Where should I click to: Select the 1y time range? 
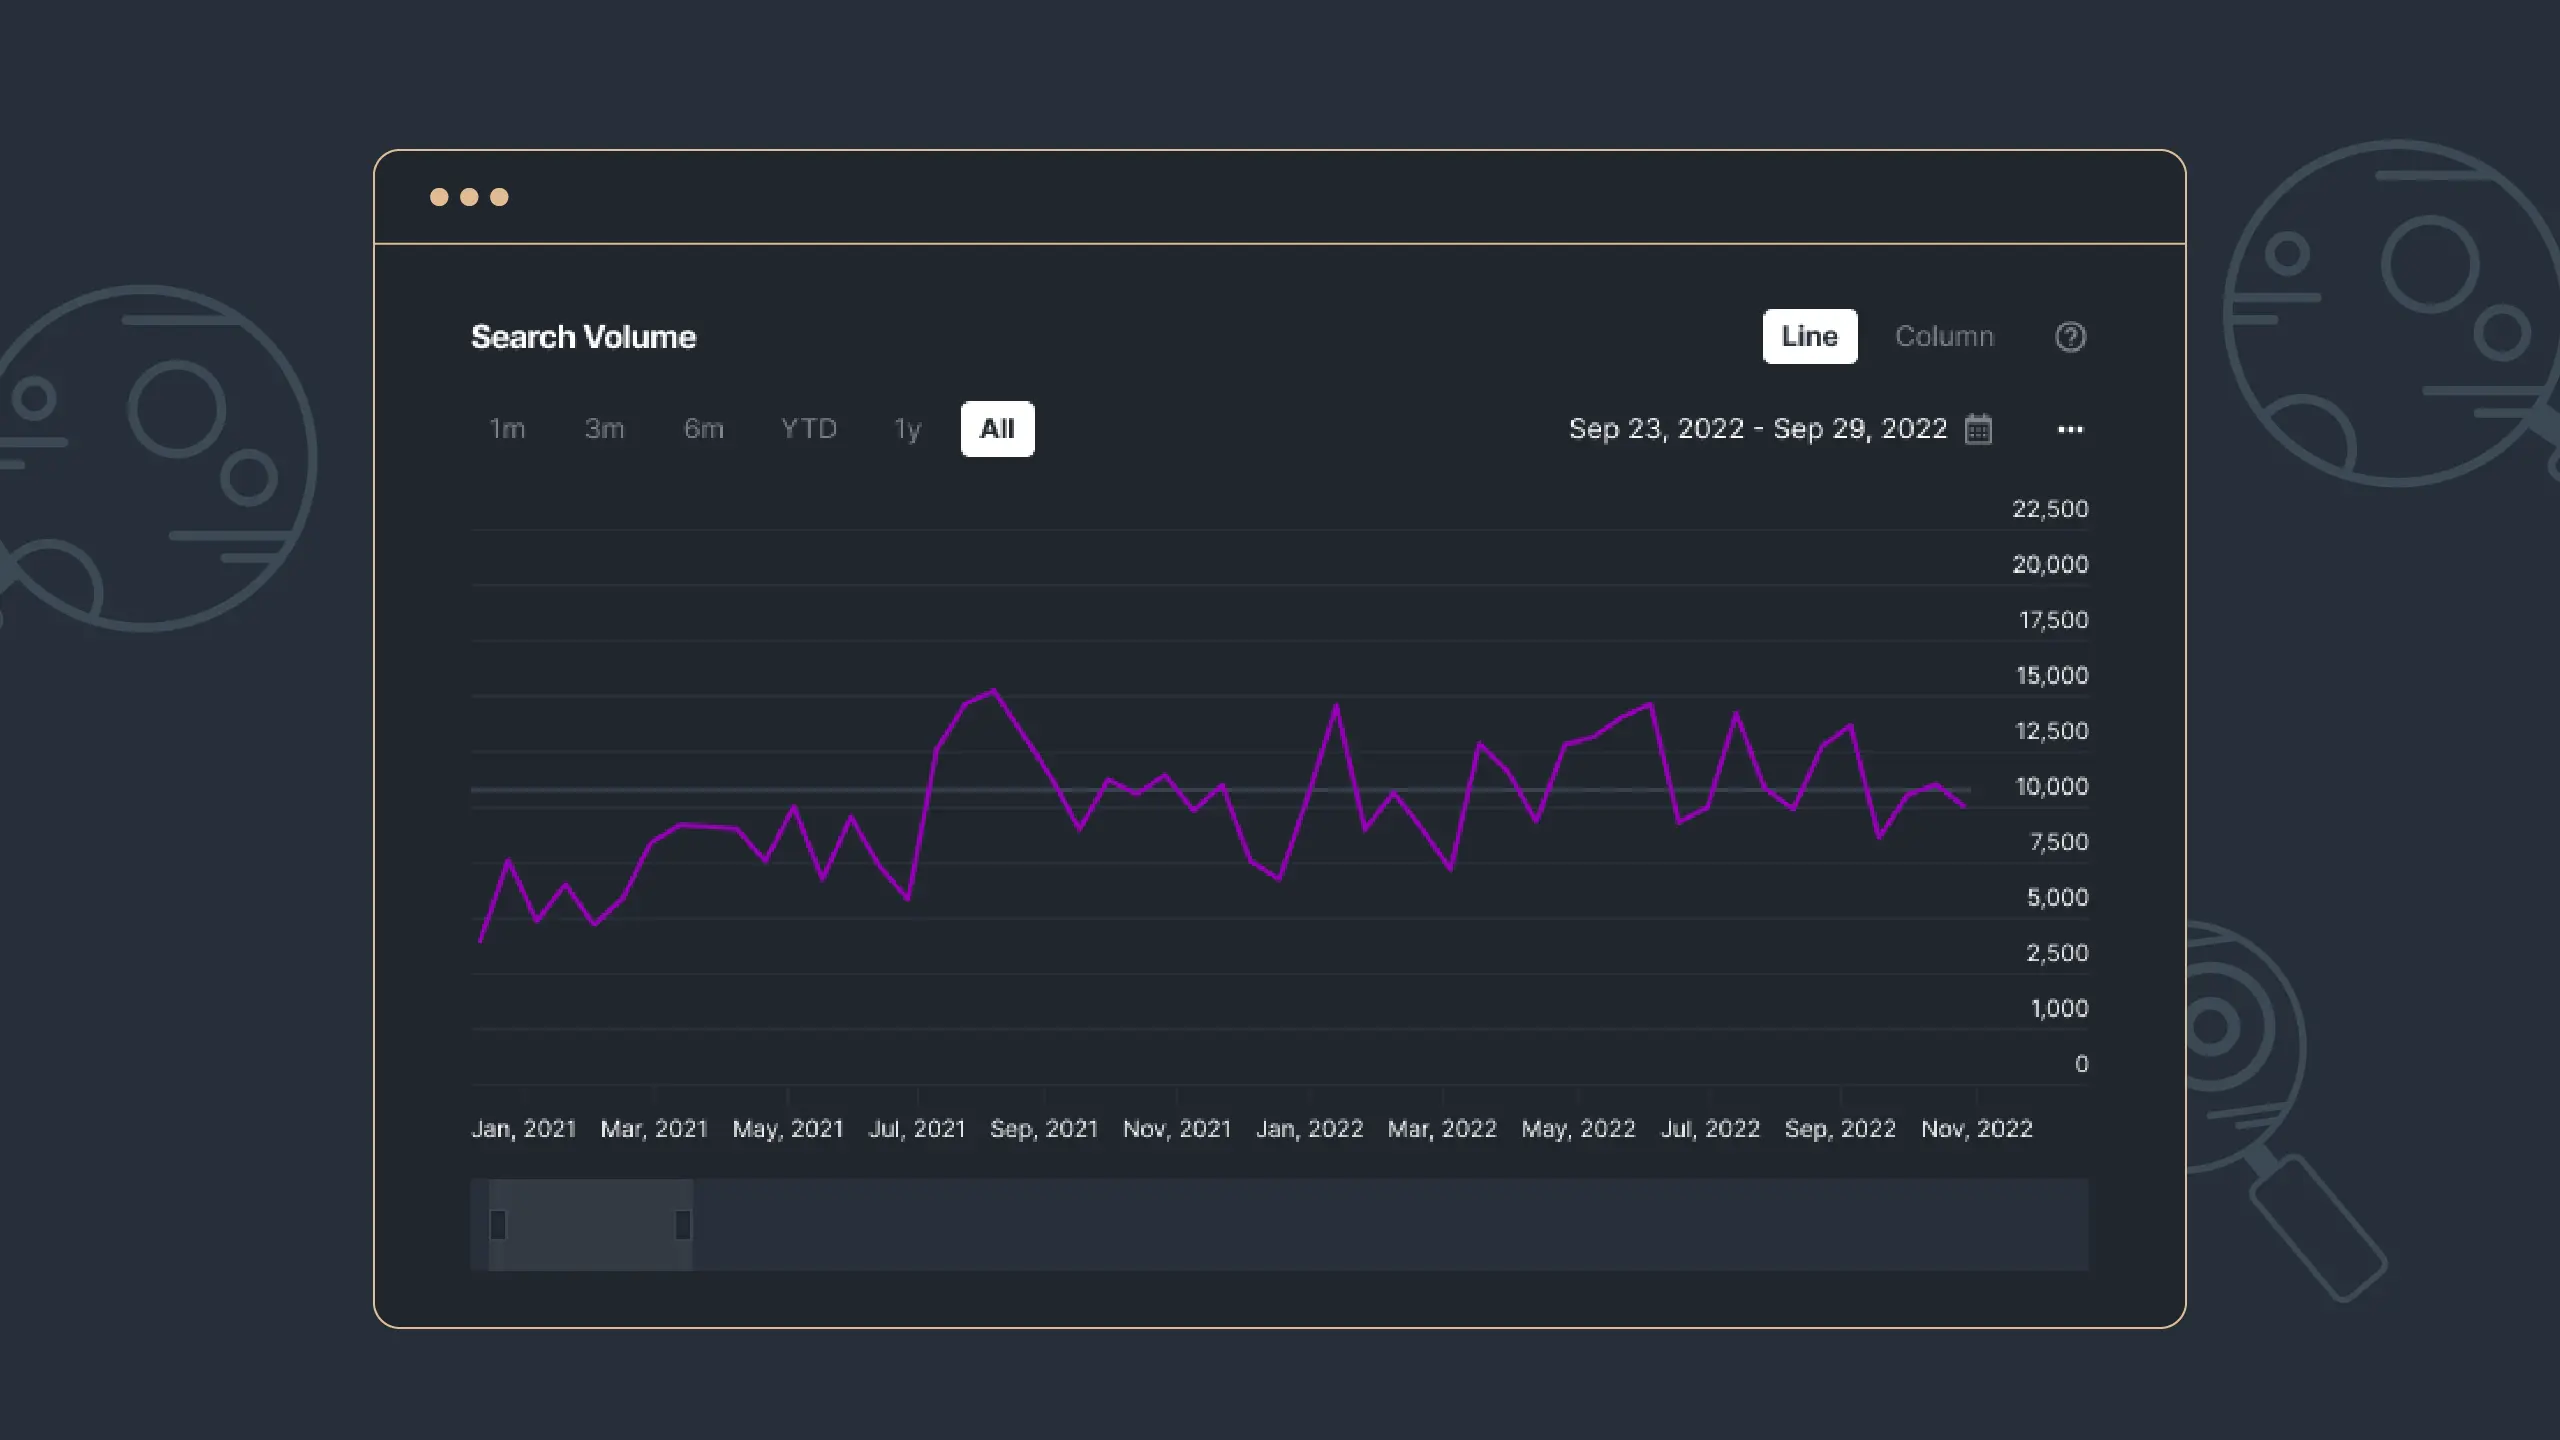(907, 429)
